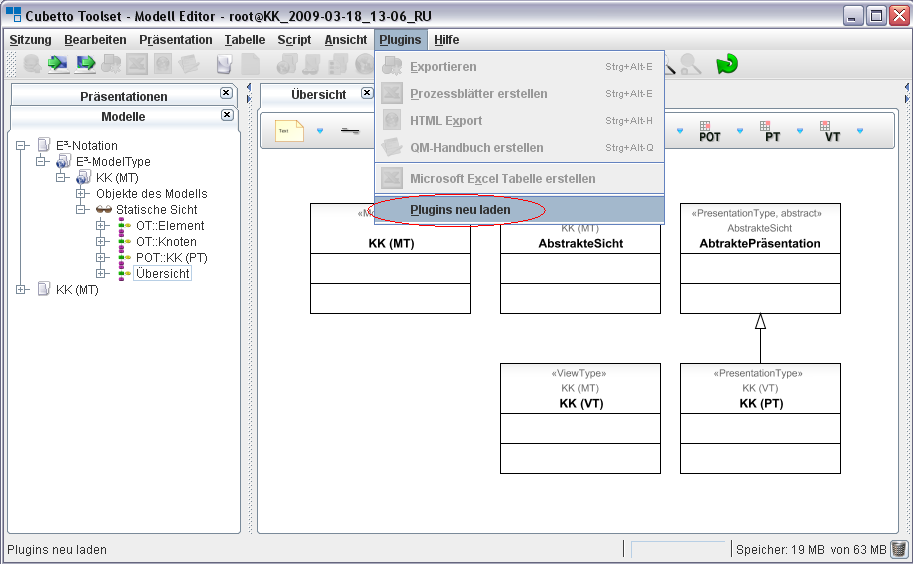Expand the OT::Element node
The width and height of the screenshot is (913, 564).
pos(101,225)
